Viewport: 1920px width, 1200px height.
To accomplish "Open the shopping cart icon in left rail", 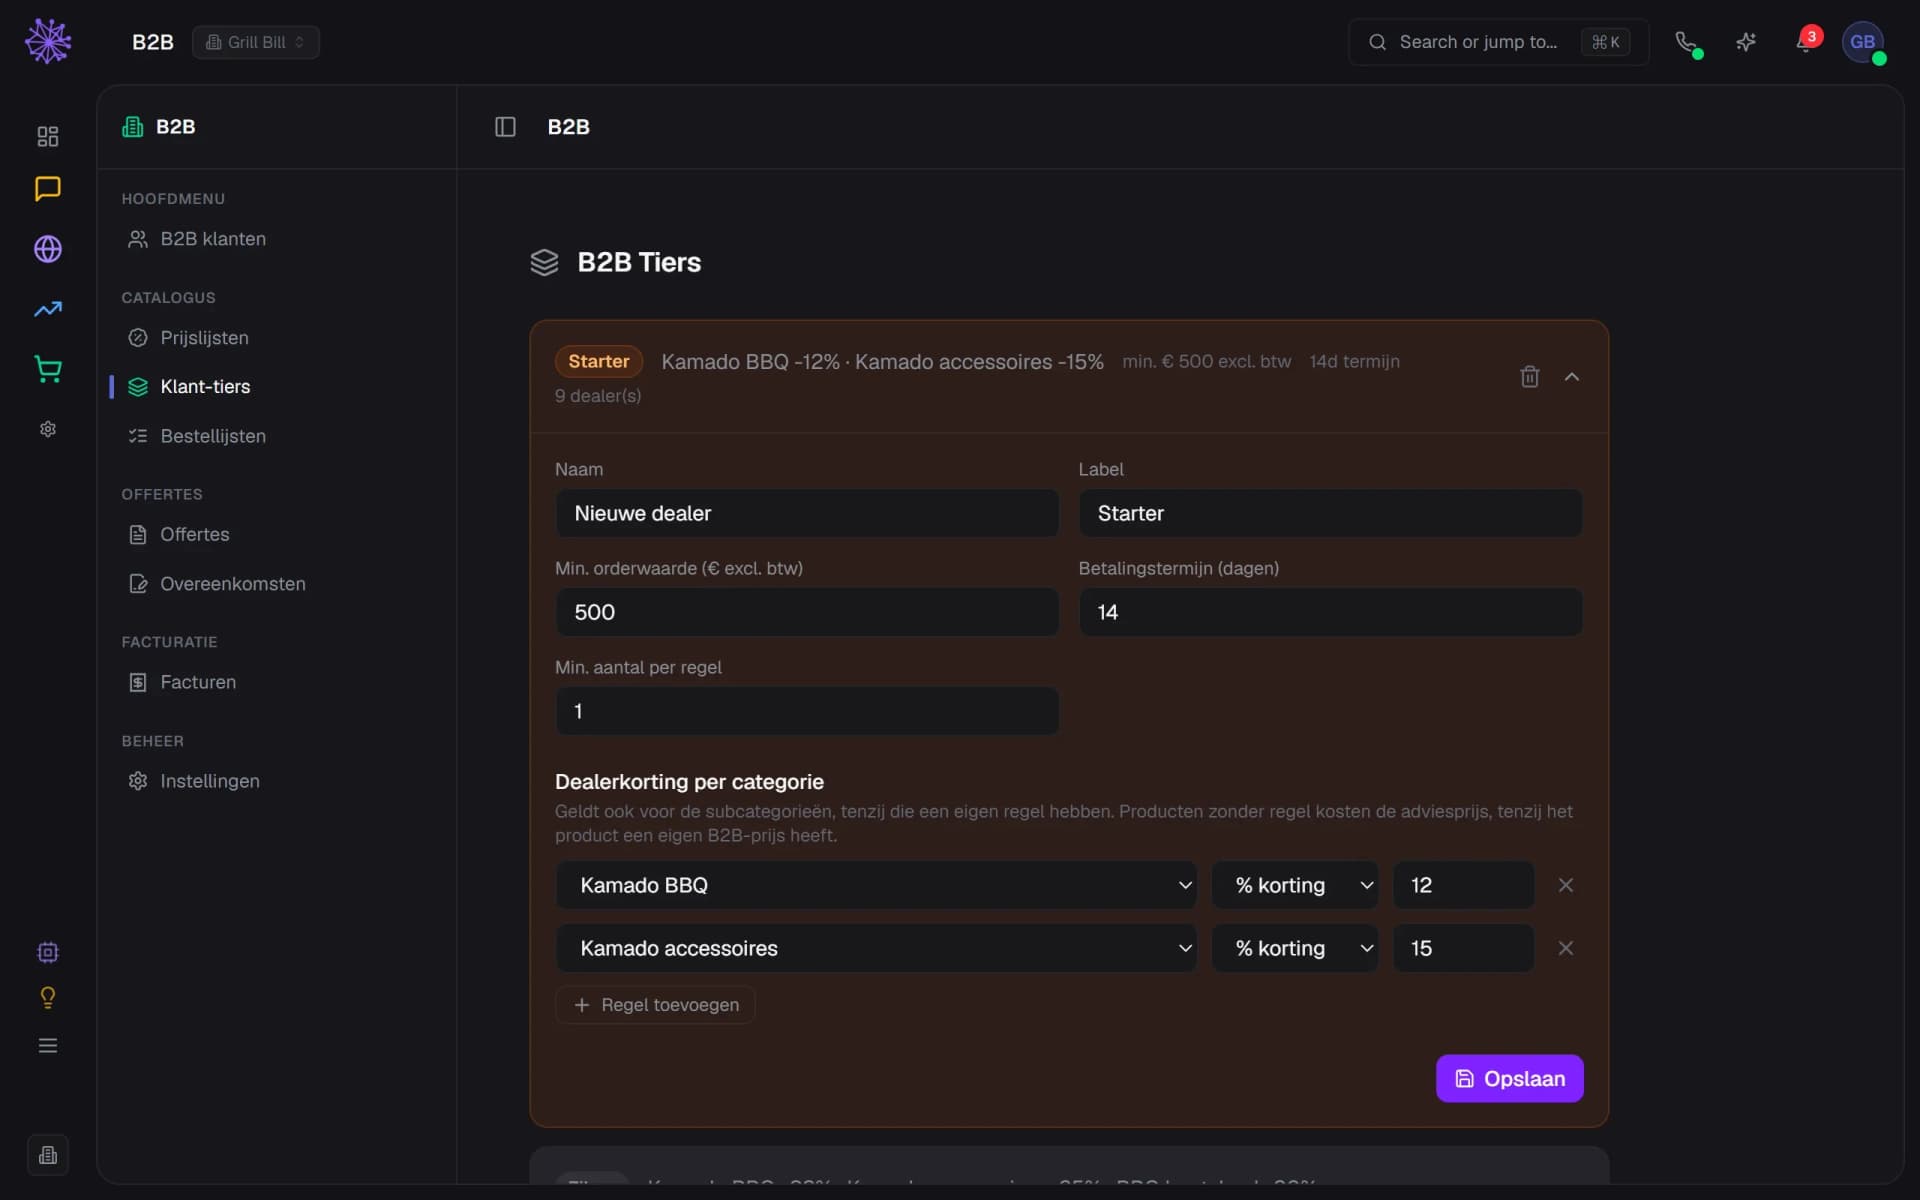I will click(x=48, y=369).
